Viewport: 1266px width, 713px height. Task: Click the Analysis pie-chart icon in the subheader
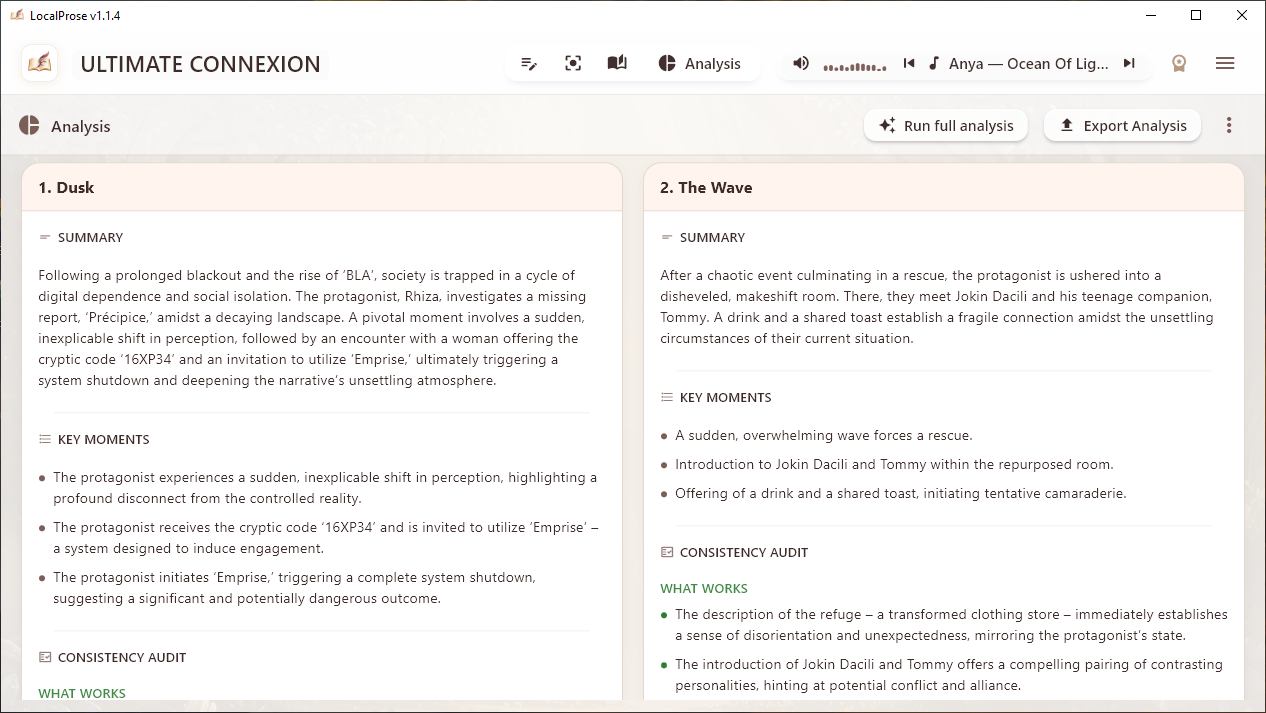[30, 126]
